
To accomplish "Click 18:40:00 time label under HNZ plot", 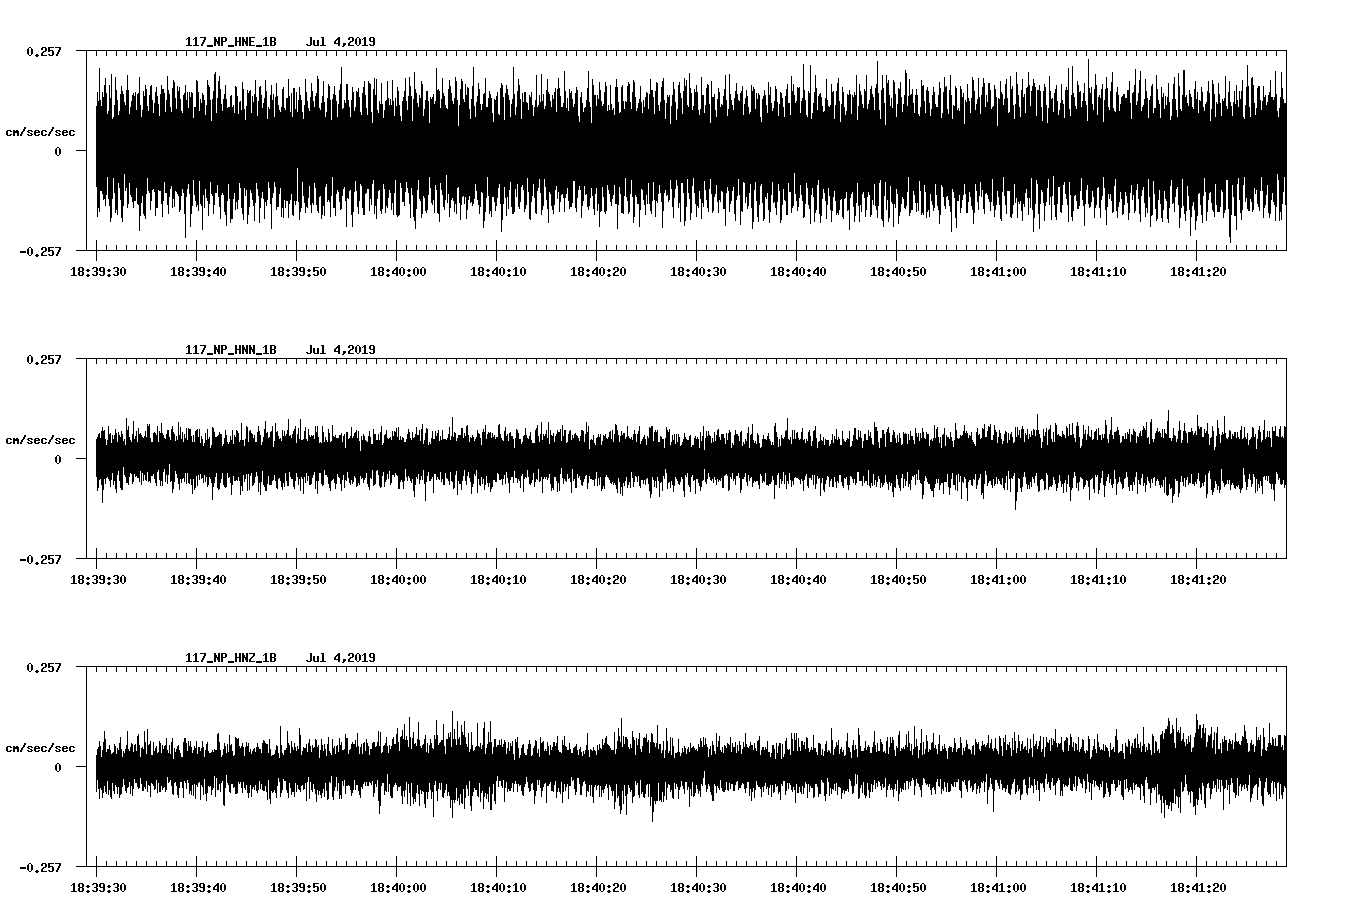I will click(x=398, y=887).
